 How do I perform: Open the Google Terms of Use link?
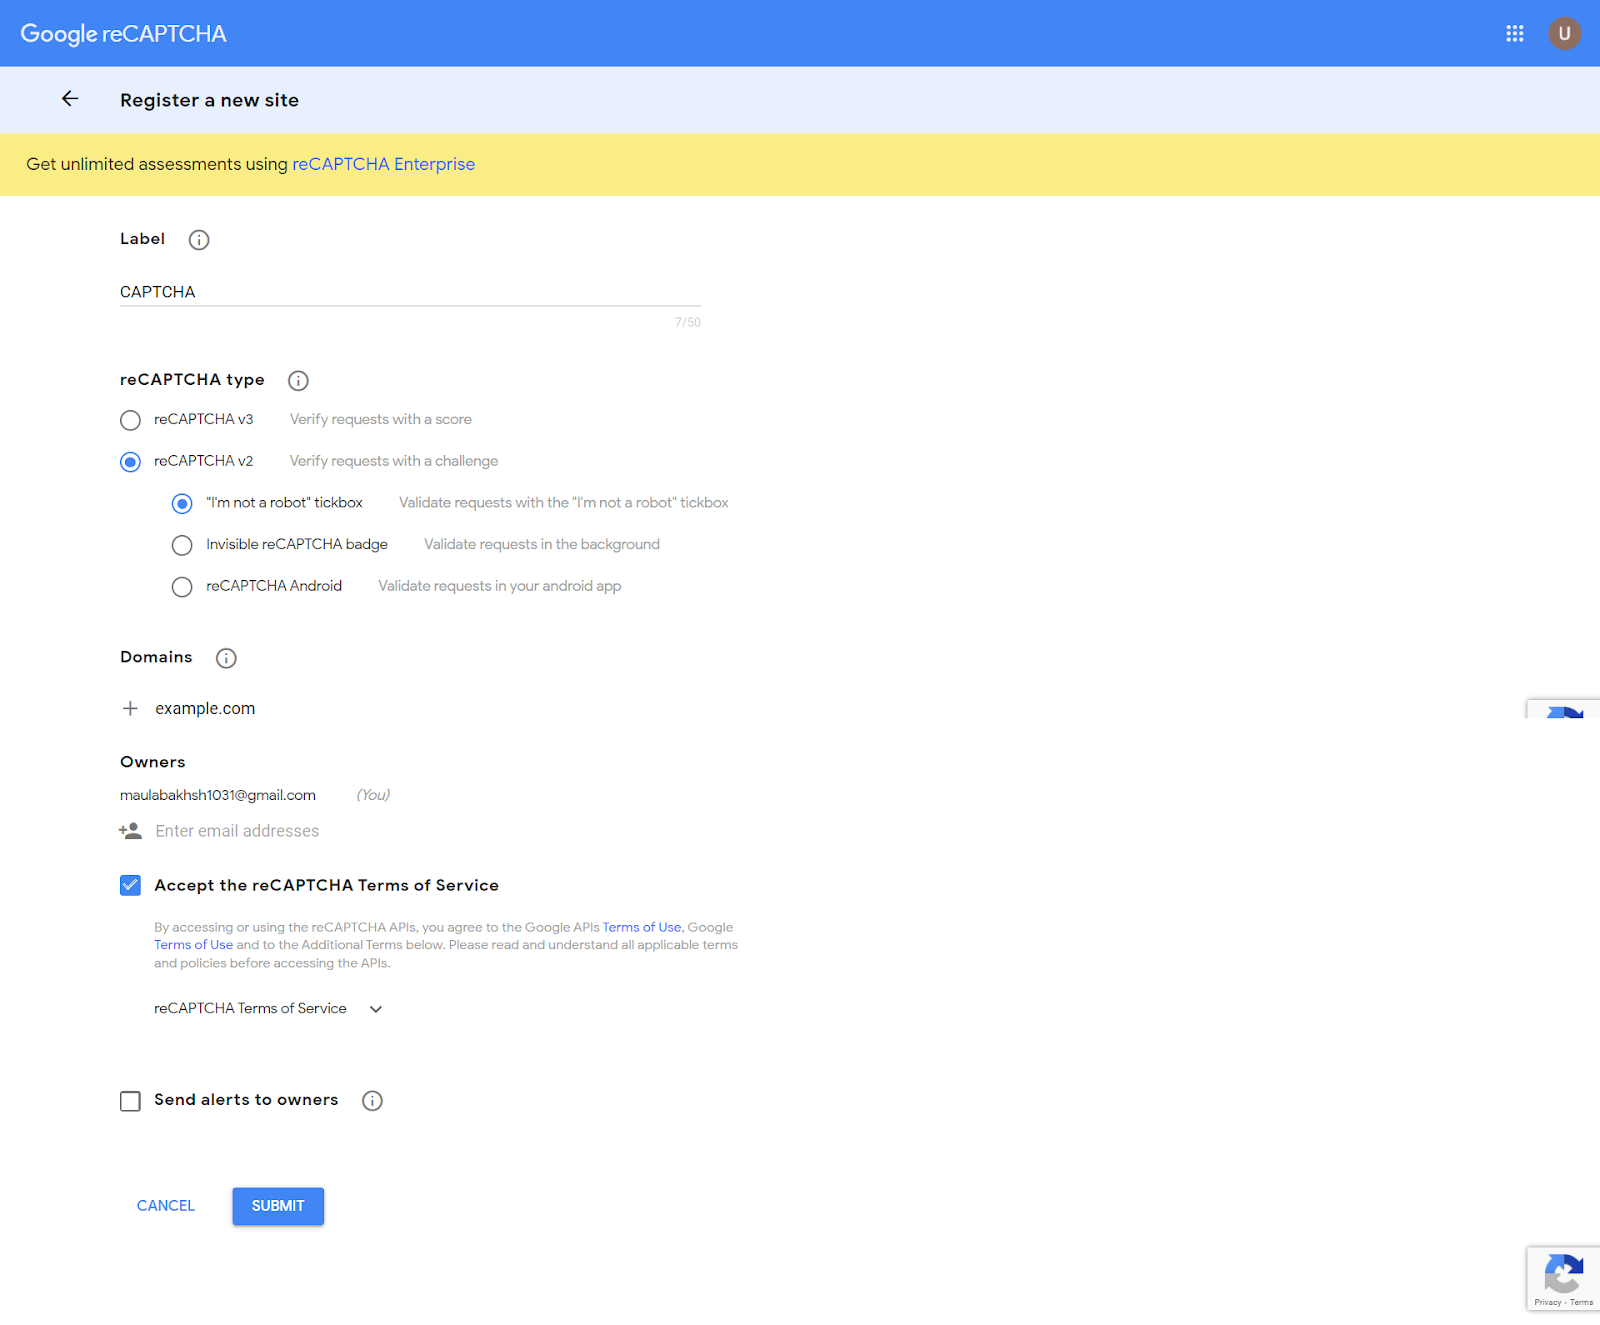(193, 945)
